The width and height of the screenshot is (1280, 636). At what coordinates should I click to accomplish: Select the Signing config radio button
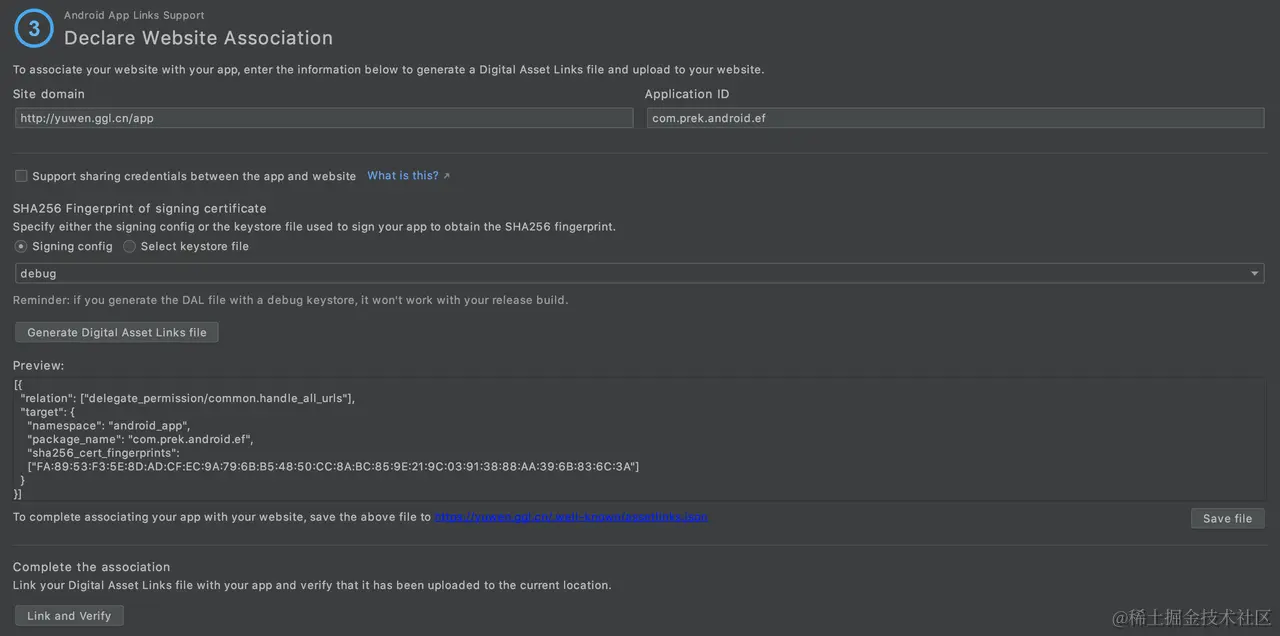21,246
